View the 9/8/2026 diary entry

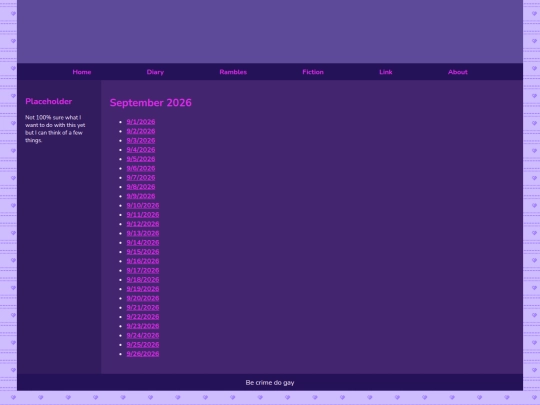click(141, 187)
